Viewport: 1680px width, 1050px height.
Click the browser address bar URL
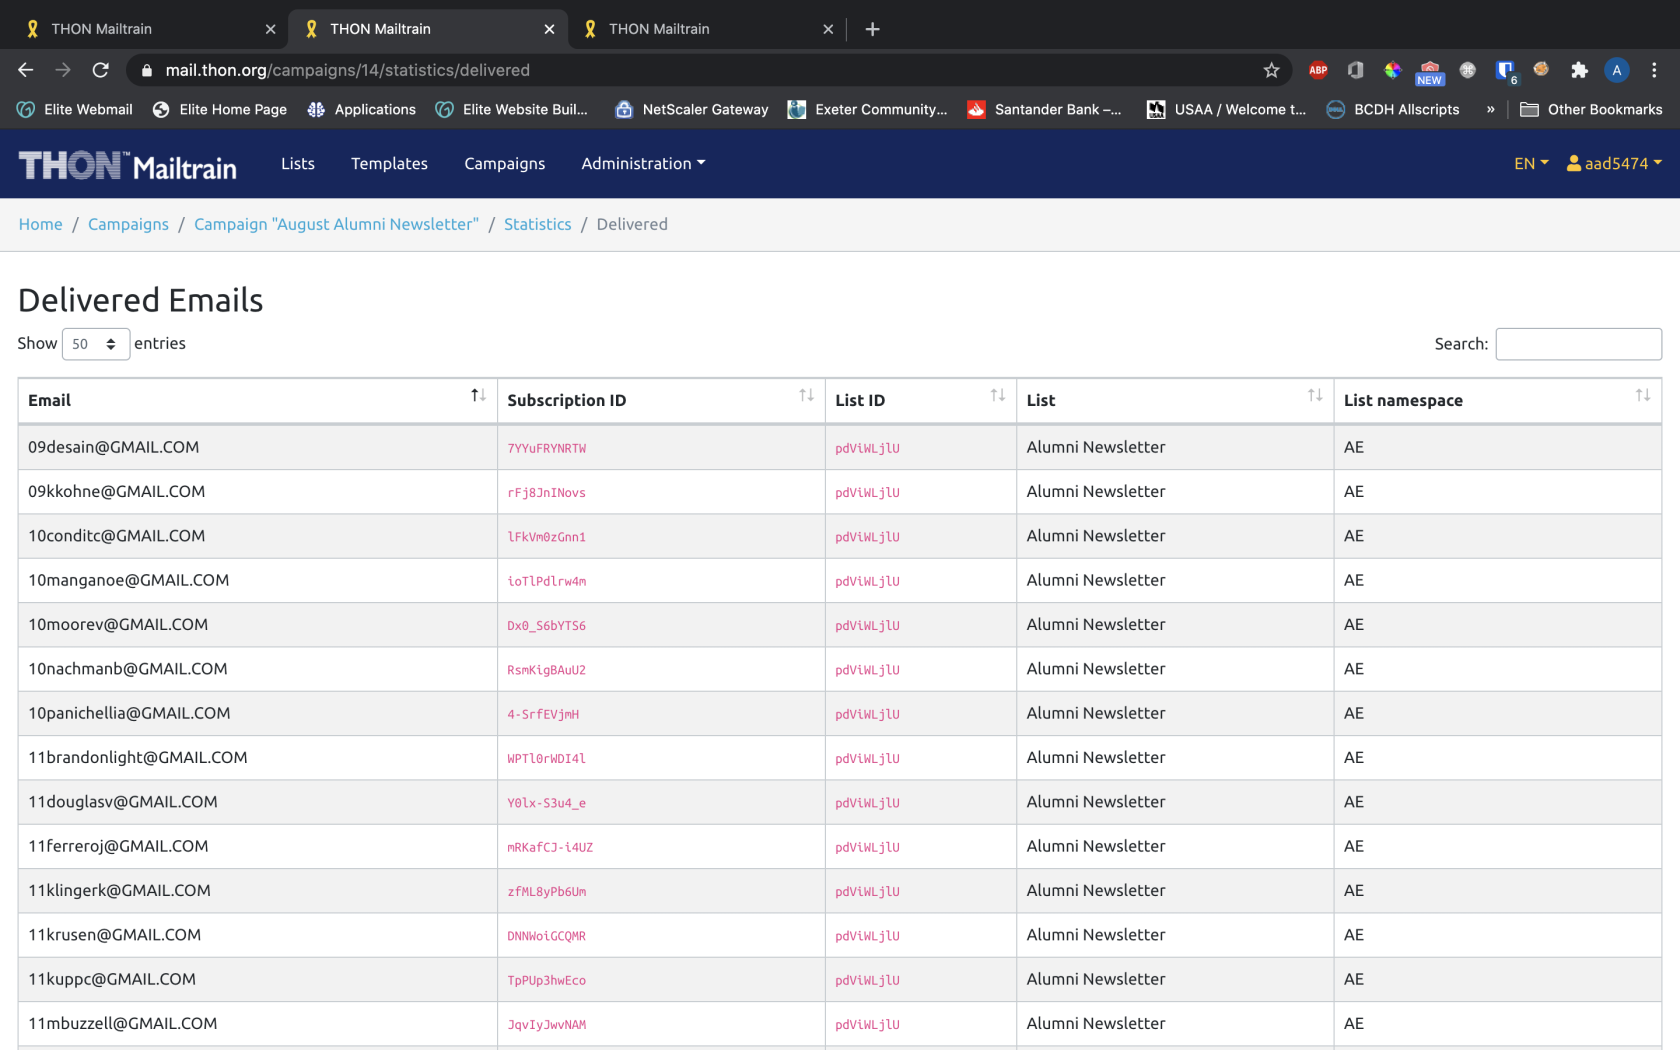348,70
